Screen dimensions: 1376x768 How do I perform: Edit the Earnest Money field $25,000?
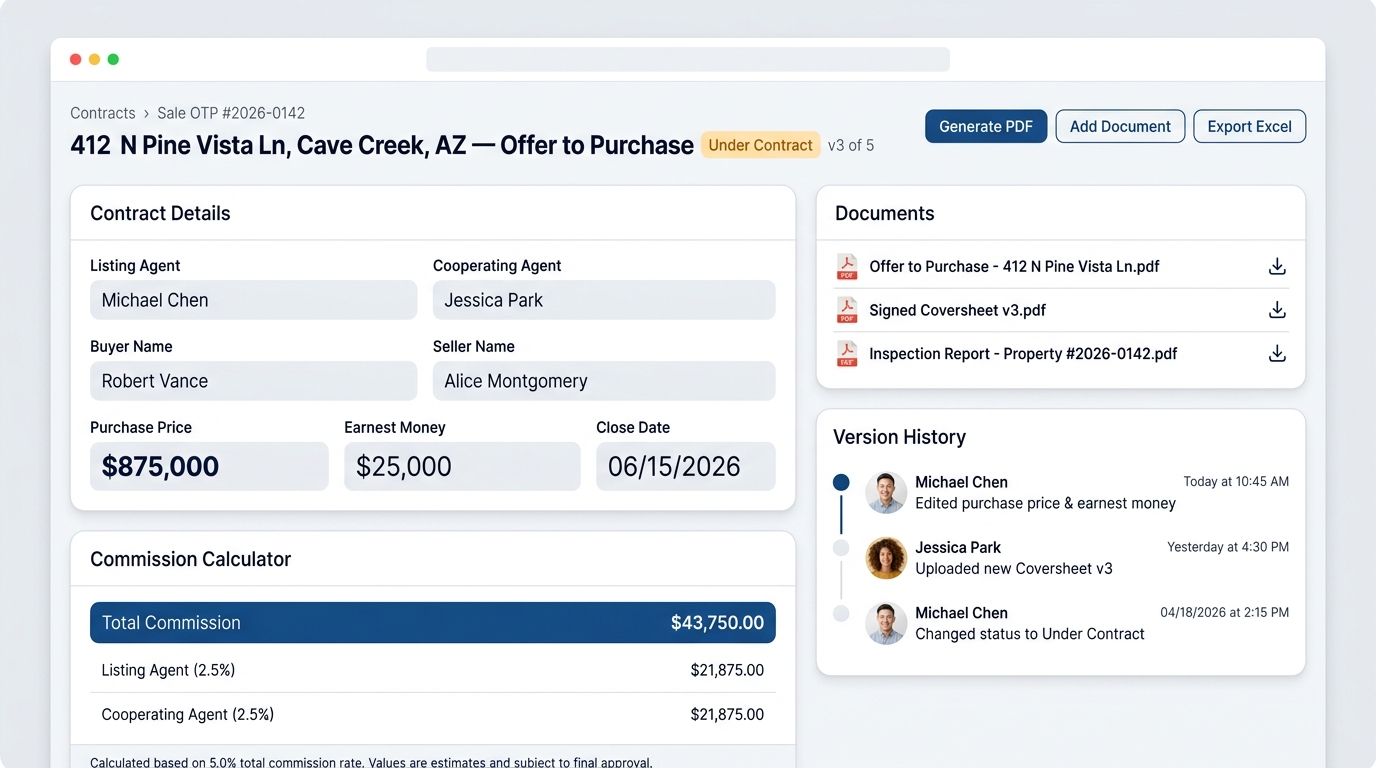[462, 466]
